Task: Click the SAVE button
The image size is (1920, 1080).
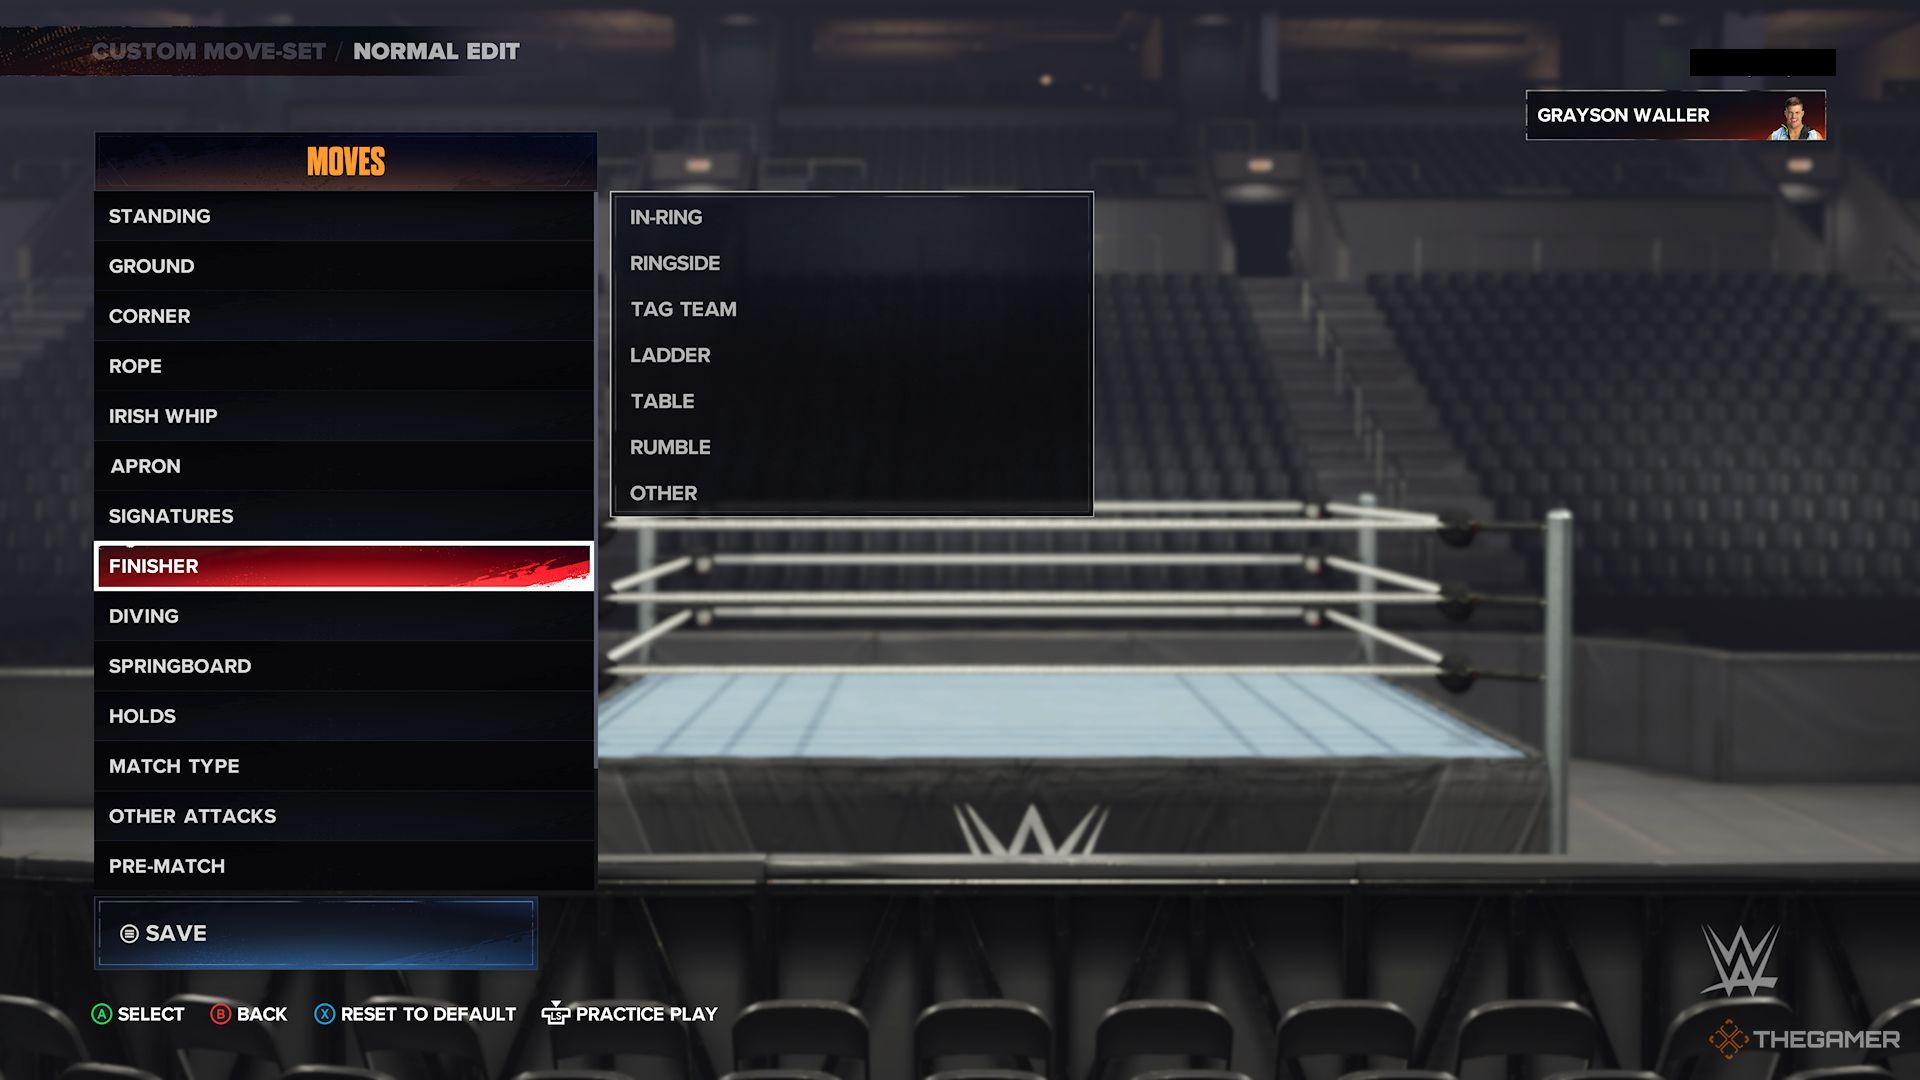Action: click(x=314, y=934)
